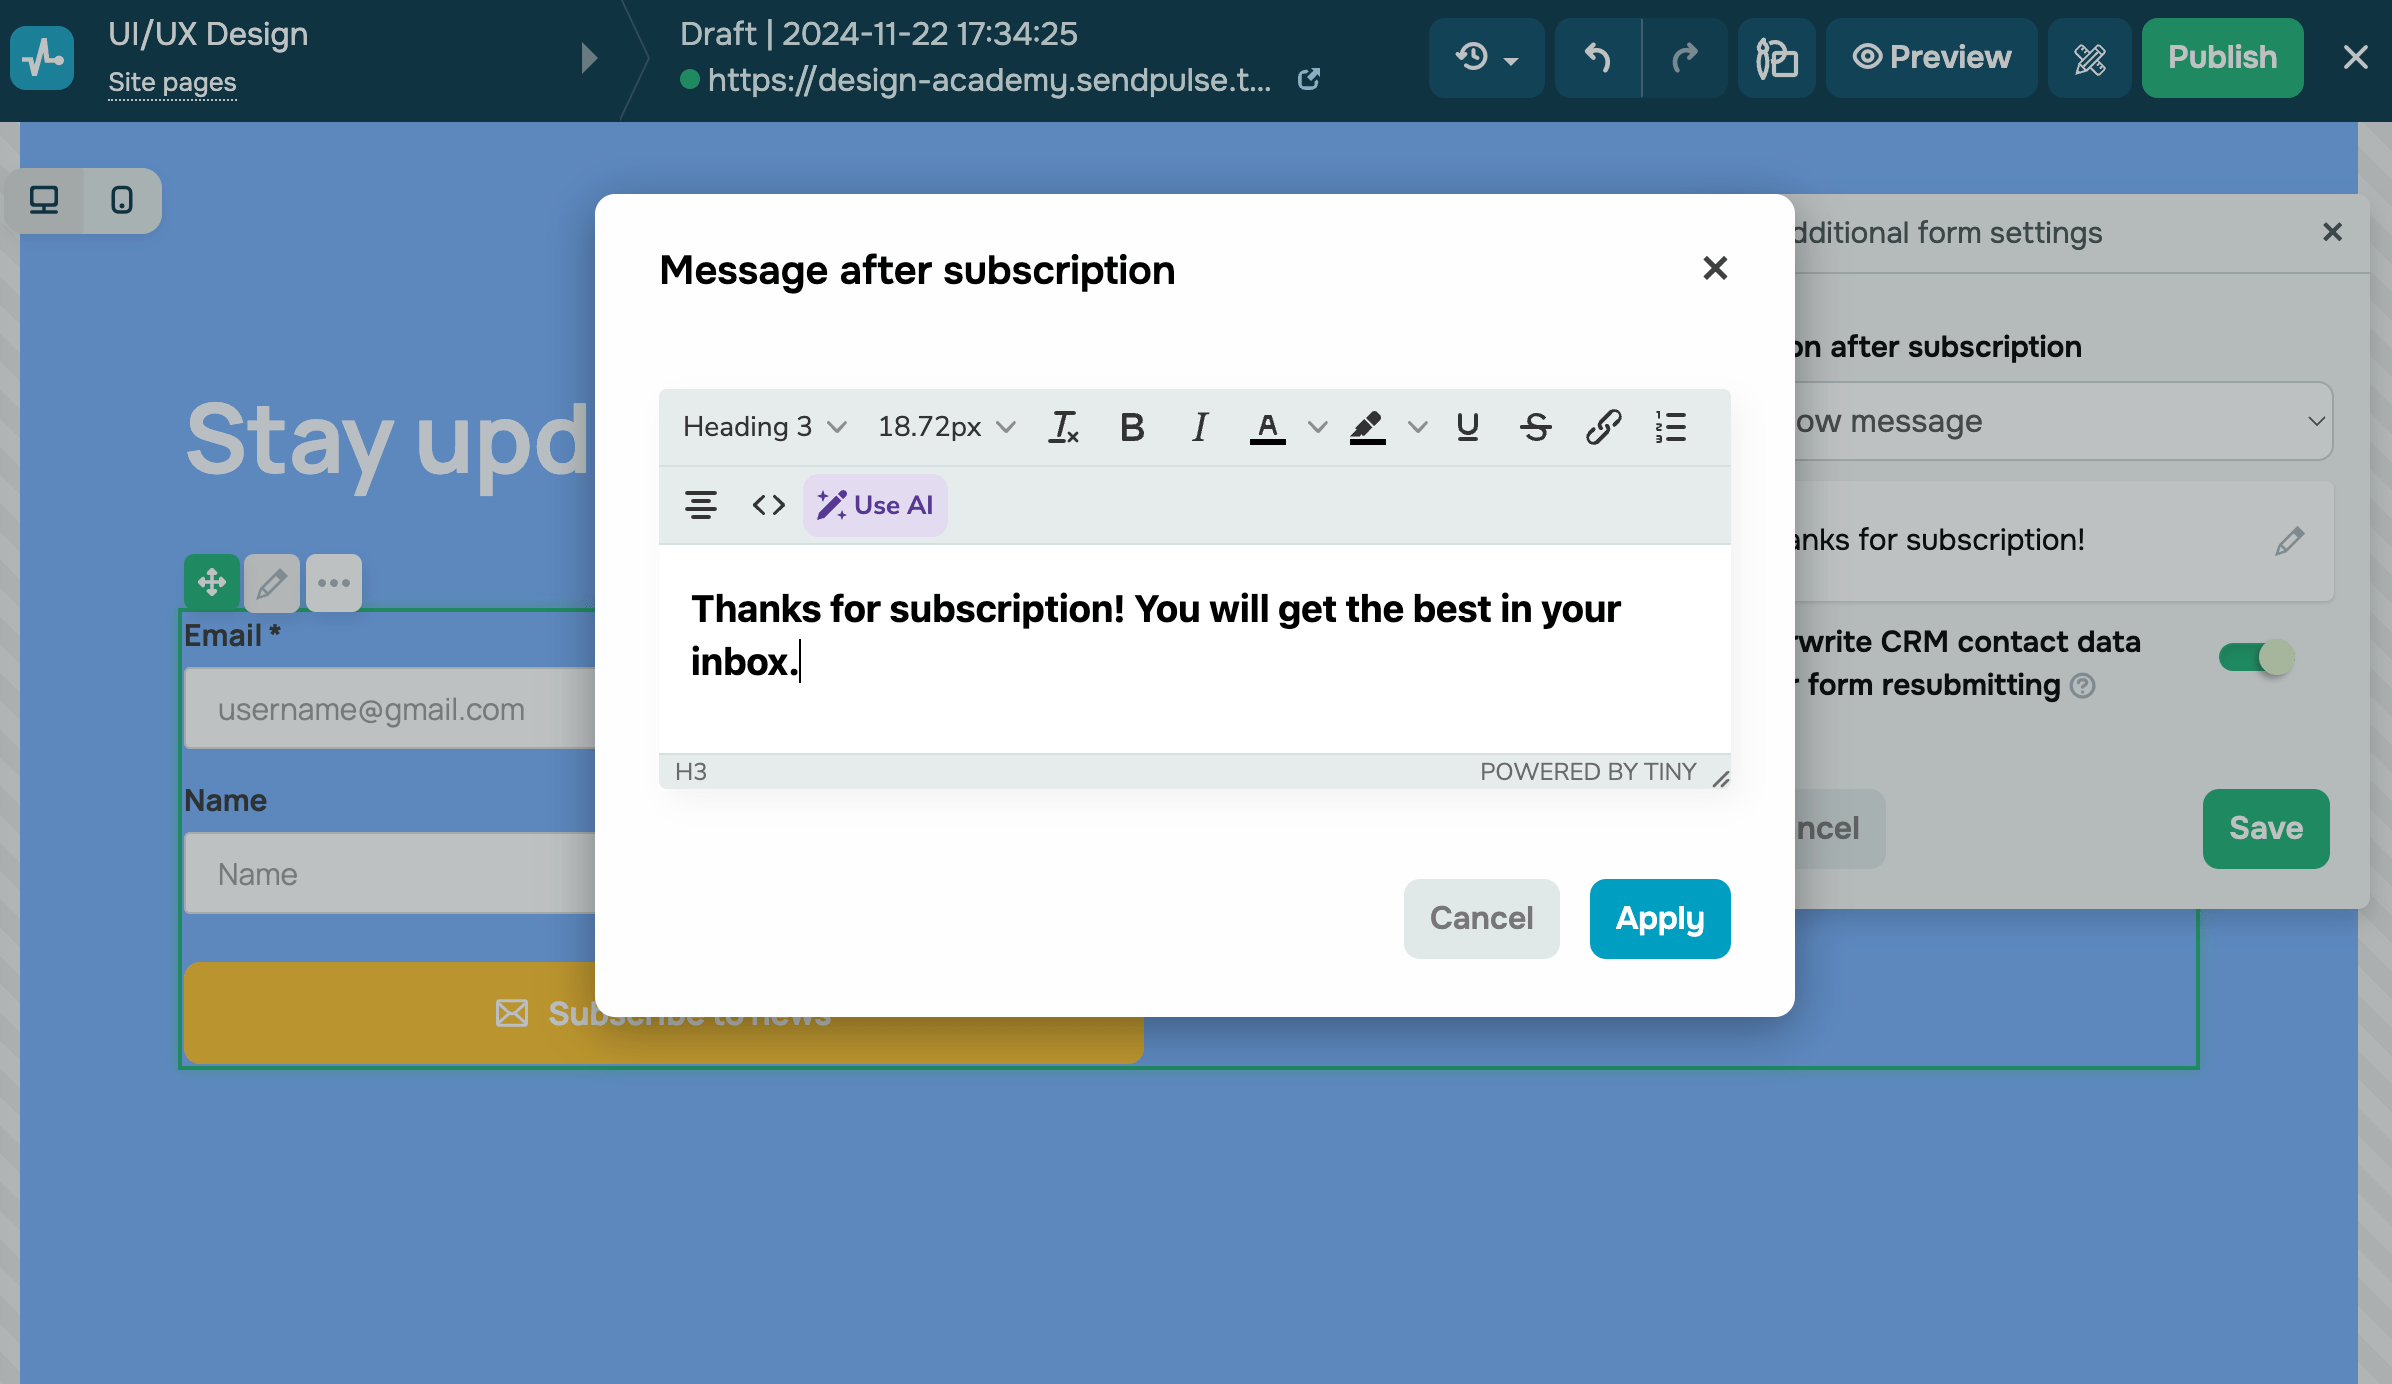This screenshot has width=2392, height=1384.
Task: Open the Site pages link
Action: (x=172, y=82)
